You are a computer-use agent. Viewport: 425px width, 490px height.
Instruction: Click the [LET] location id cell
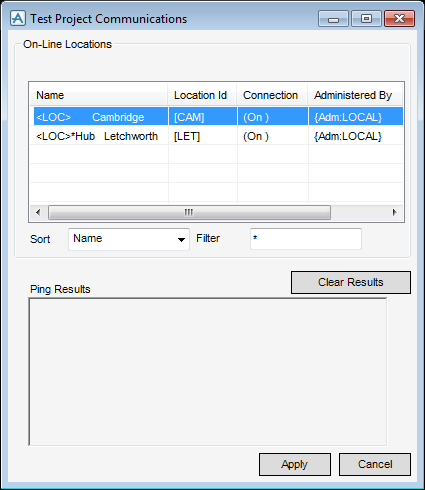pyautogui.click(x=187, y=136)
